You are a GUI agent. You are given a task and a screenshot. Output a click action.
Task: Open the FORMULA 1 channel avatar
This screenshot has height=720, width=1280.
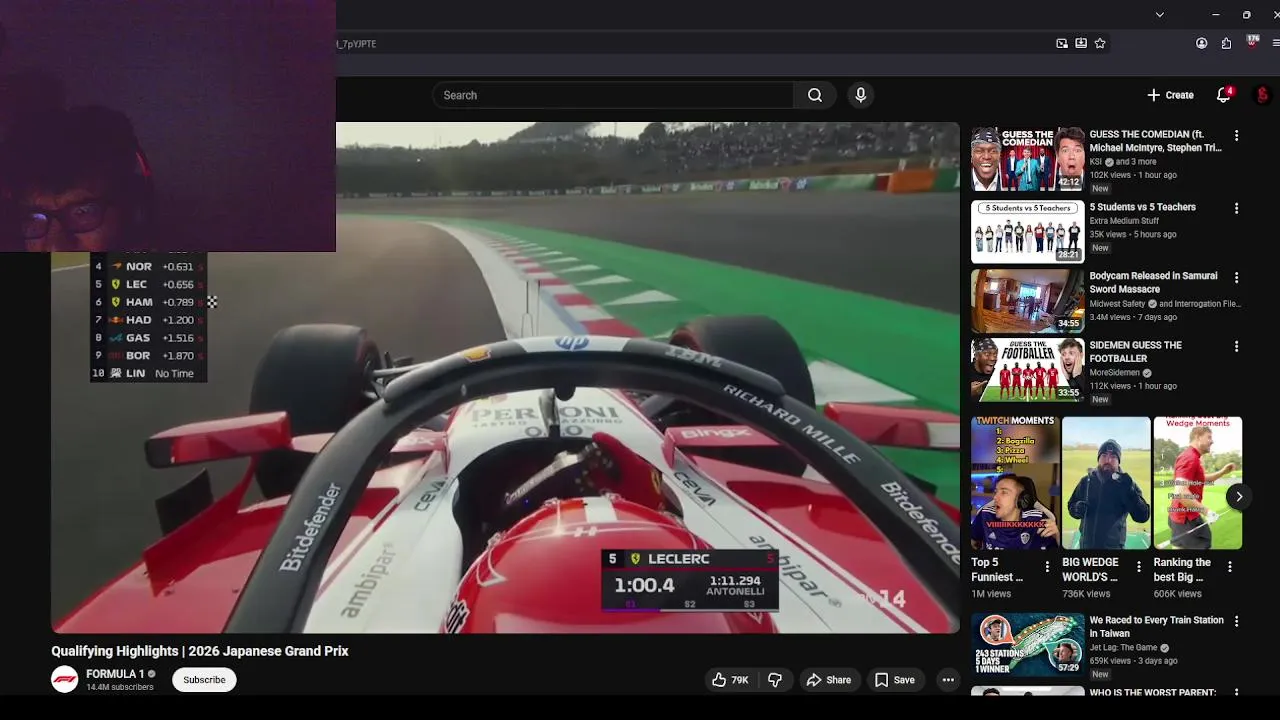[65, 680]
